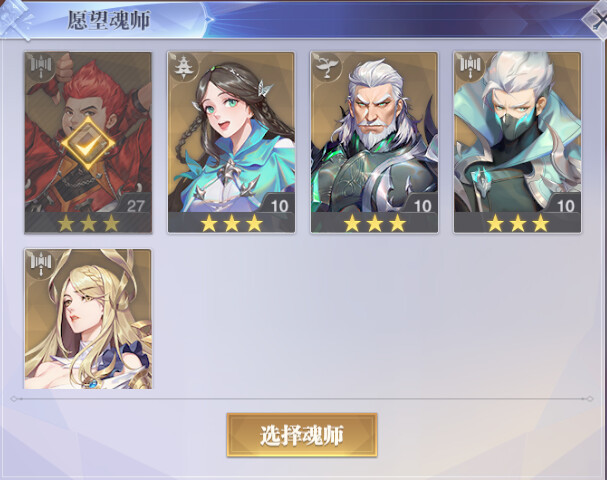The width and height of the screenshot is (607, 480).
Task: Click the 选择魂师 button
Action: coord(302,435)
